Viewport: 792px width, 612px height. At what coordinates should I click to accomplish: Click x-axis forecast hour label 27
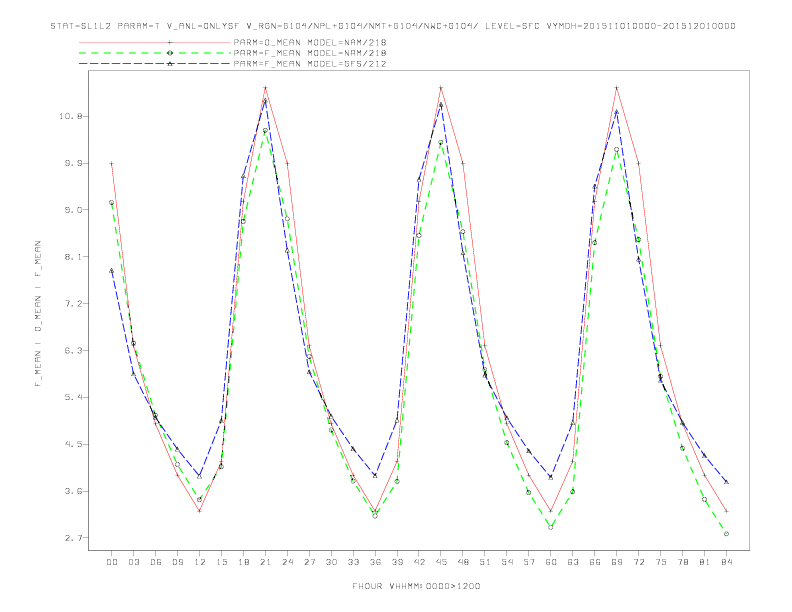(309, 562)
